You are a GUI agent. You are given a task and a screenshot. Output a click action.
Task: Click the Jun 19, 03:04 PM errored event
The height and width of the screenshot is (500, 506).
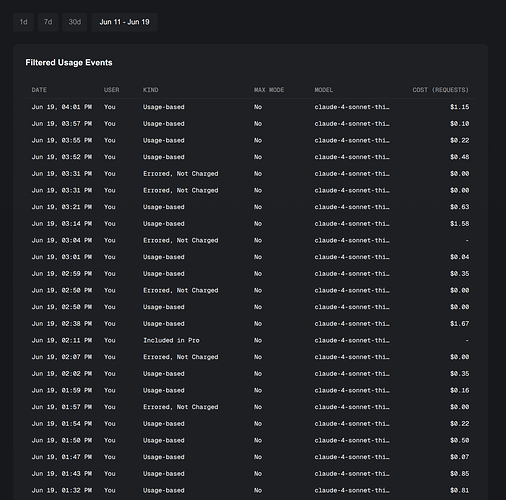(250, 240)
